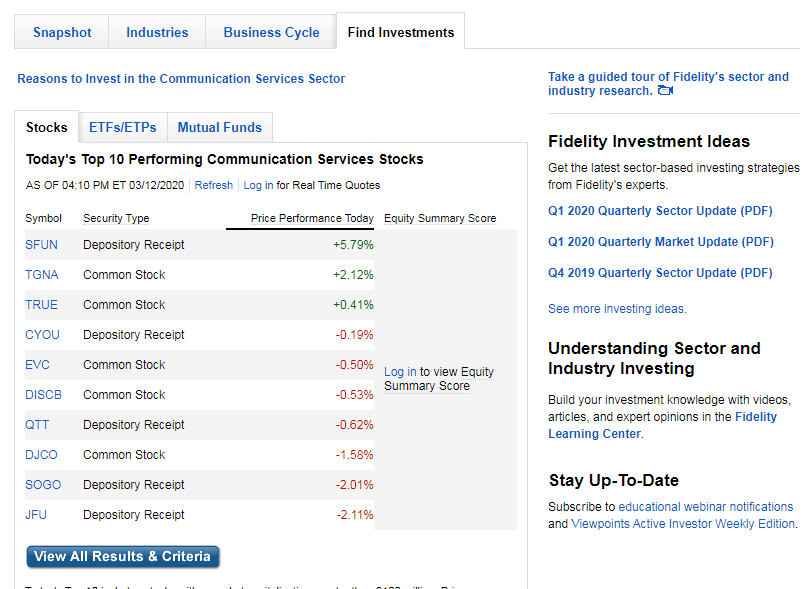
Task: Click the -0.19% value in CYOU row
Action: click(355, 335)
